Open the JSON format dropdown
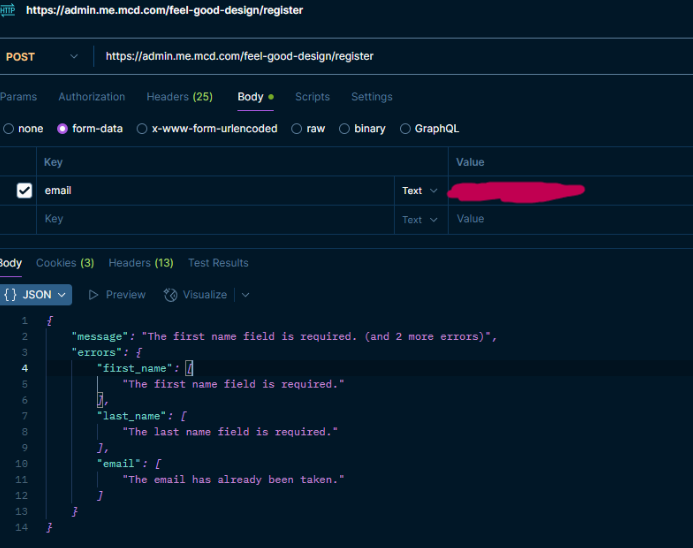 (35, 295)
